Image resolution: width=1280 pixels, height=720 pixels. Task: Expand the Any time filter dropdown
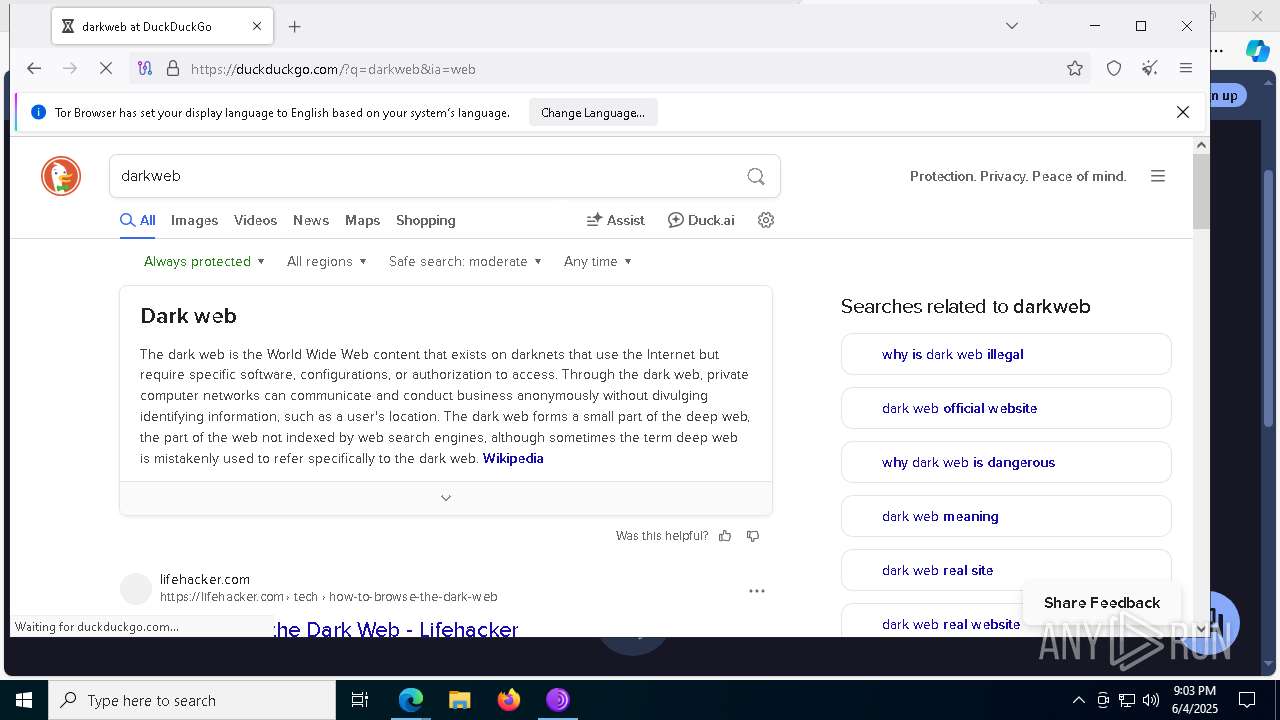(x=598, y=261)
